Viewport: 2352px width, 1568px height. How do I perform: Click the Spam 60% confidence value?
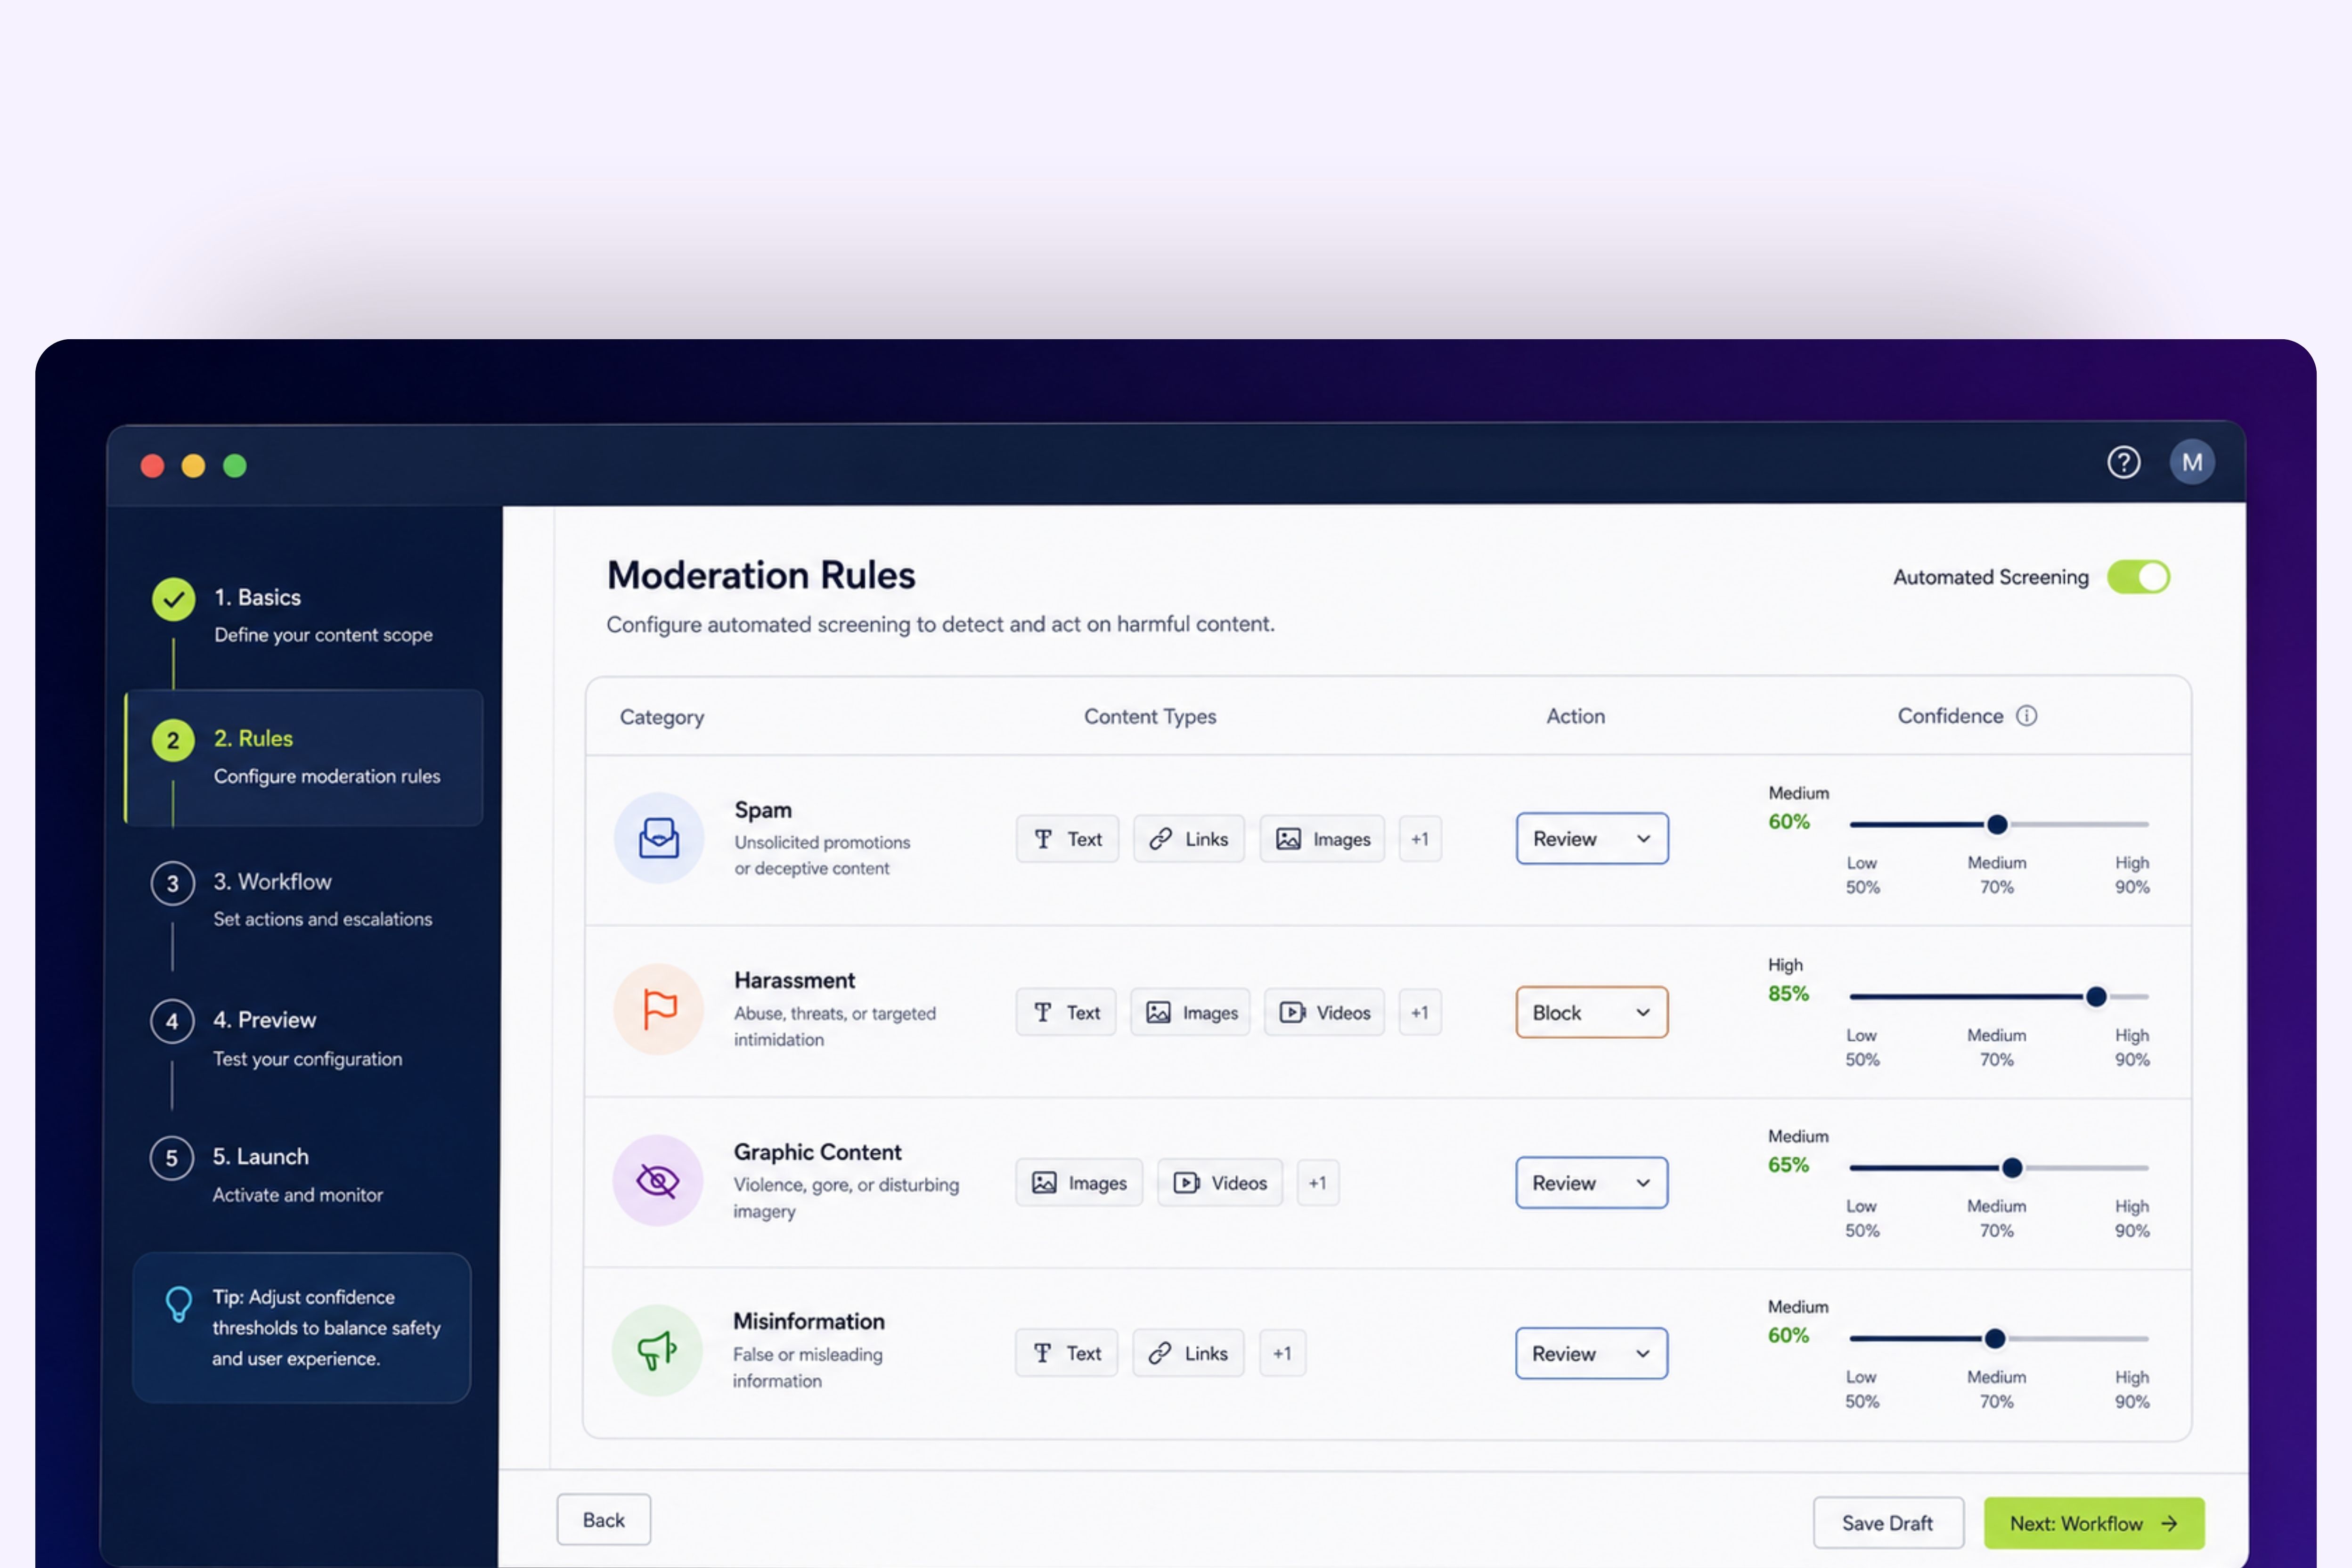[1789, 821]
